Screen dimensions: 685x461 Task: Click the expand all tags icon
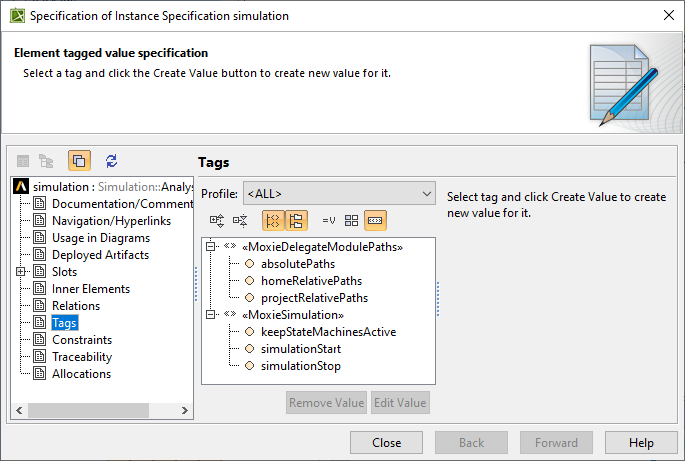(217, 220)
